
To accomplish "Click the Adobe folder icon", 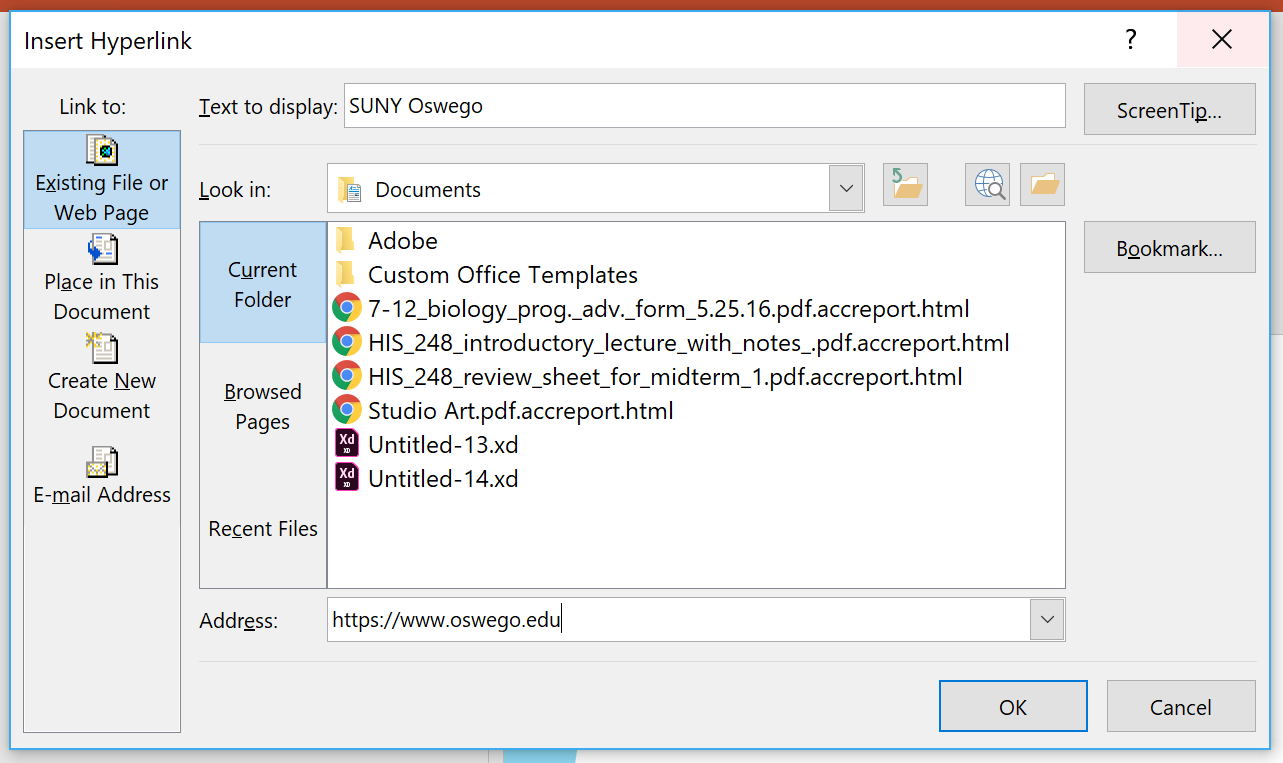I will coord(346,240).
